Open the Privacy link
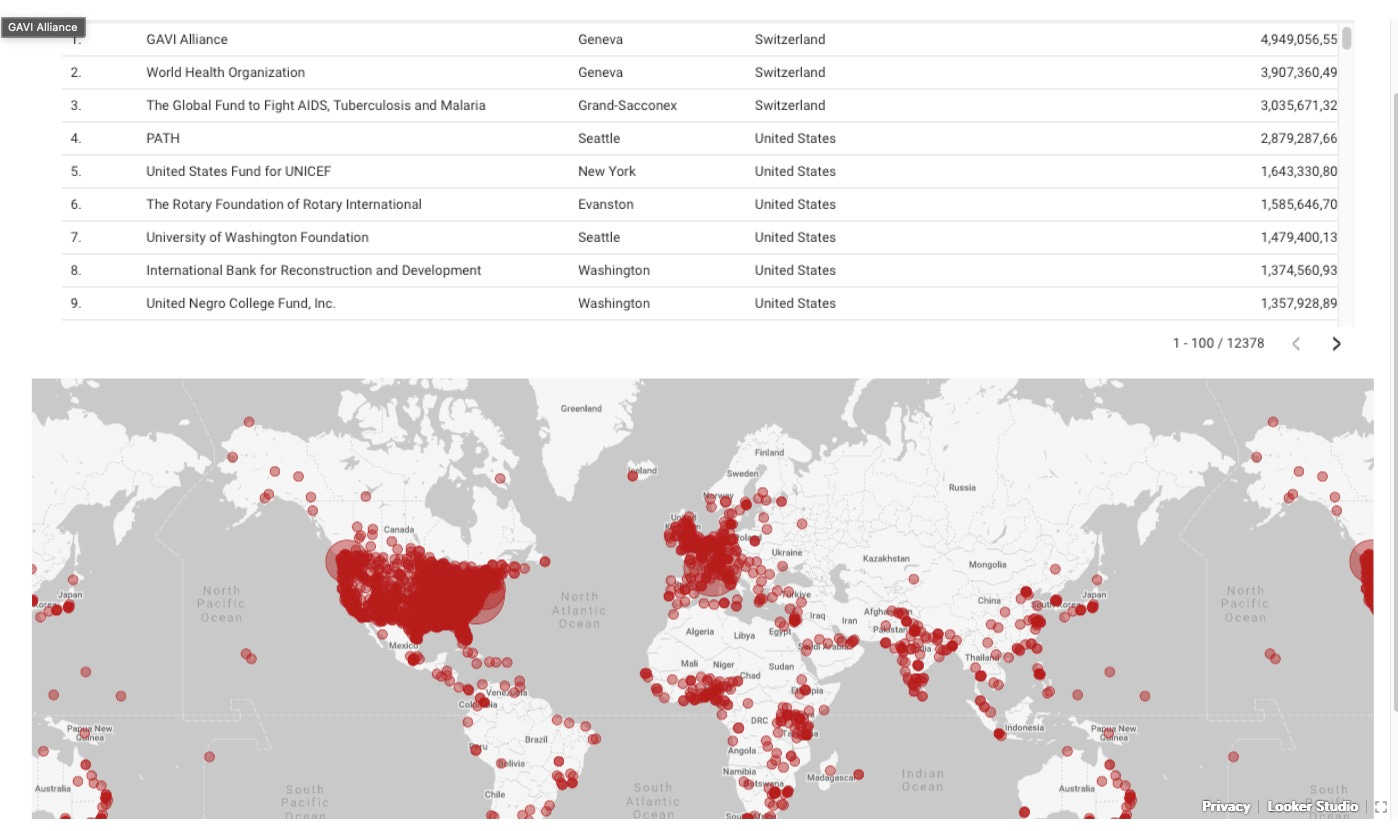This screenshot has width=1398, height=831. tap(1226, 806)
